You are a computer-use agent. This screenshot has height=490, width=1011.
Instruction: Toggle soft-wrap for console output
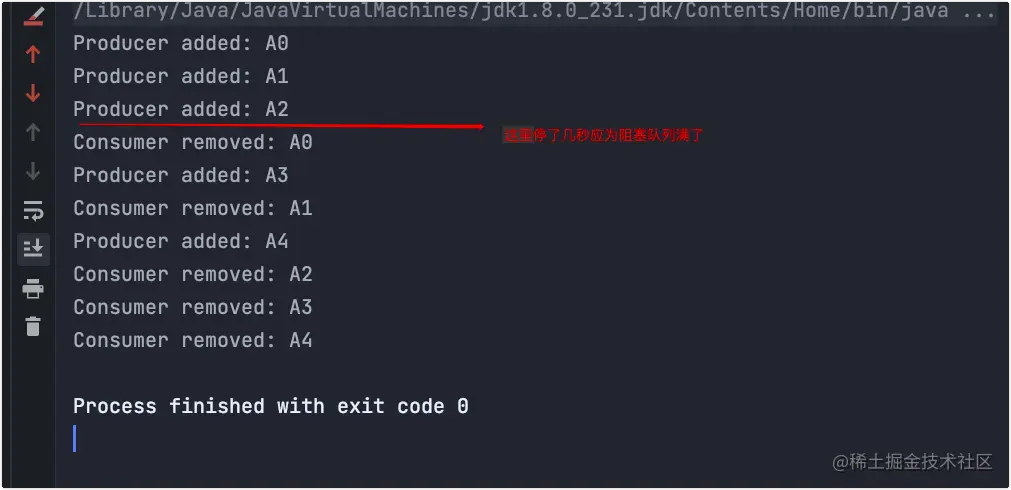coord(33,210)
